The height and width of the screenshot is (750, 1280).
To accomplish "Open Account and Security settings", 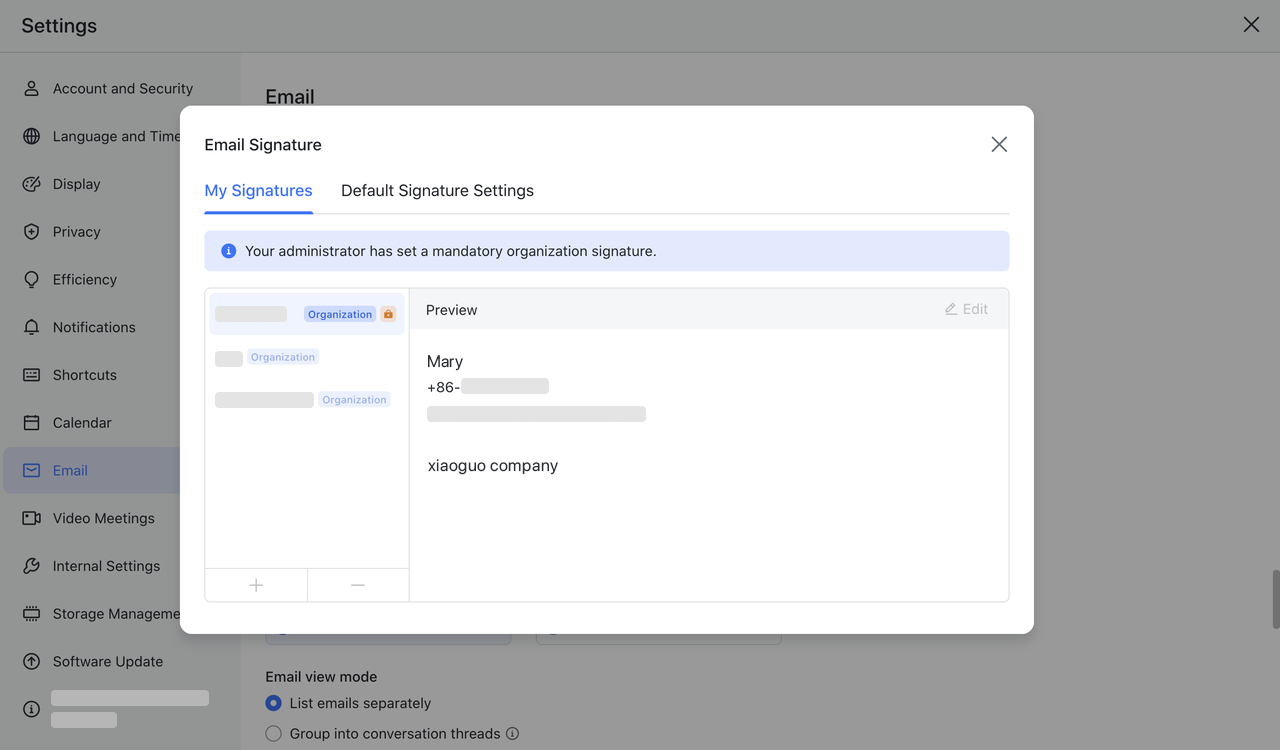I will (x=122, y=88).
